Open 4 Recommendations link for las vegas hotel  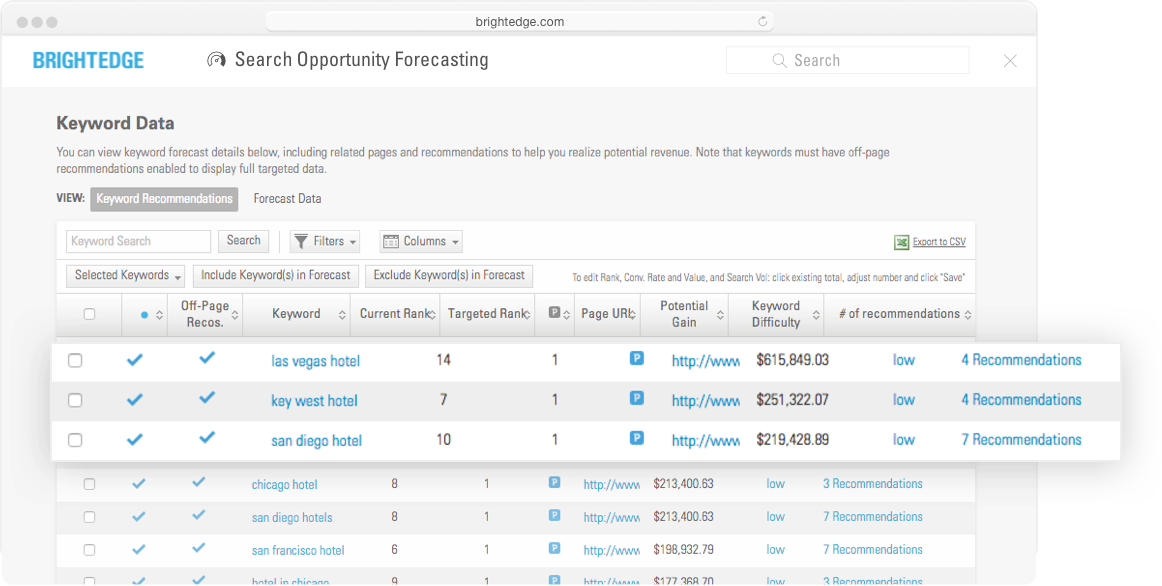pos(1021,360)
